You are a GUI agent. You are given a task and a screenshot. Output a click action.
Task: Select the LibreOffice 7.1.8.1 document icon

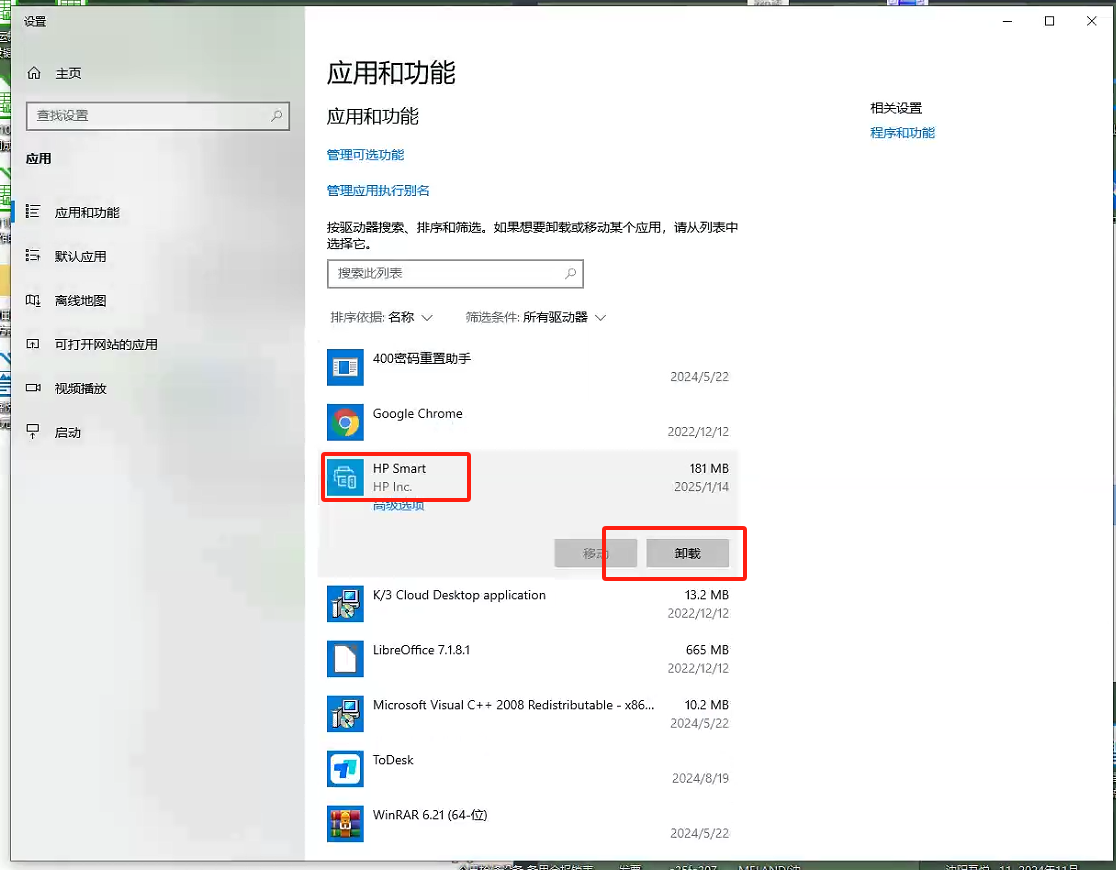[x=345, y=659]
